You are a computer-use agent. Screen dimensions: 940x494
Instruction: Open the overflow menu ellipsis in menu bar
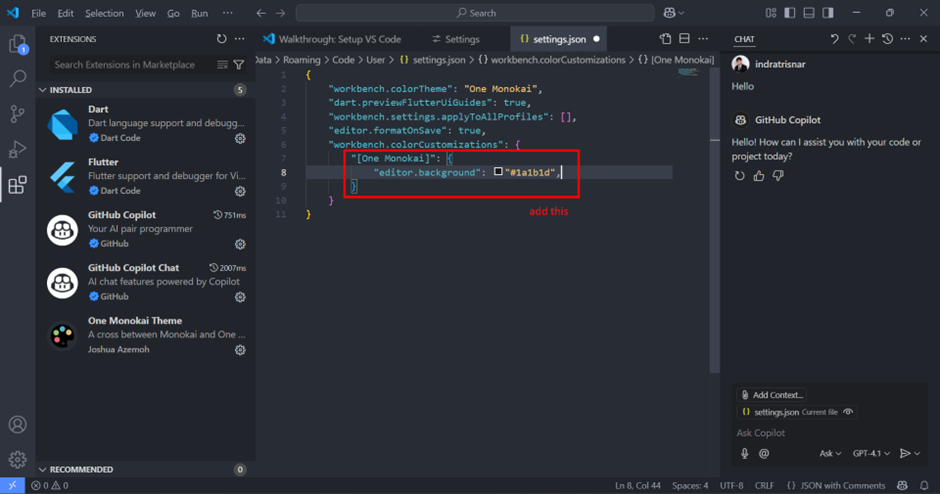pyautogui.click(x=227, y=13)
